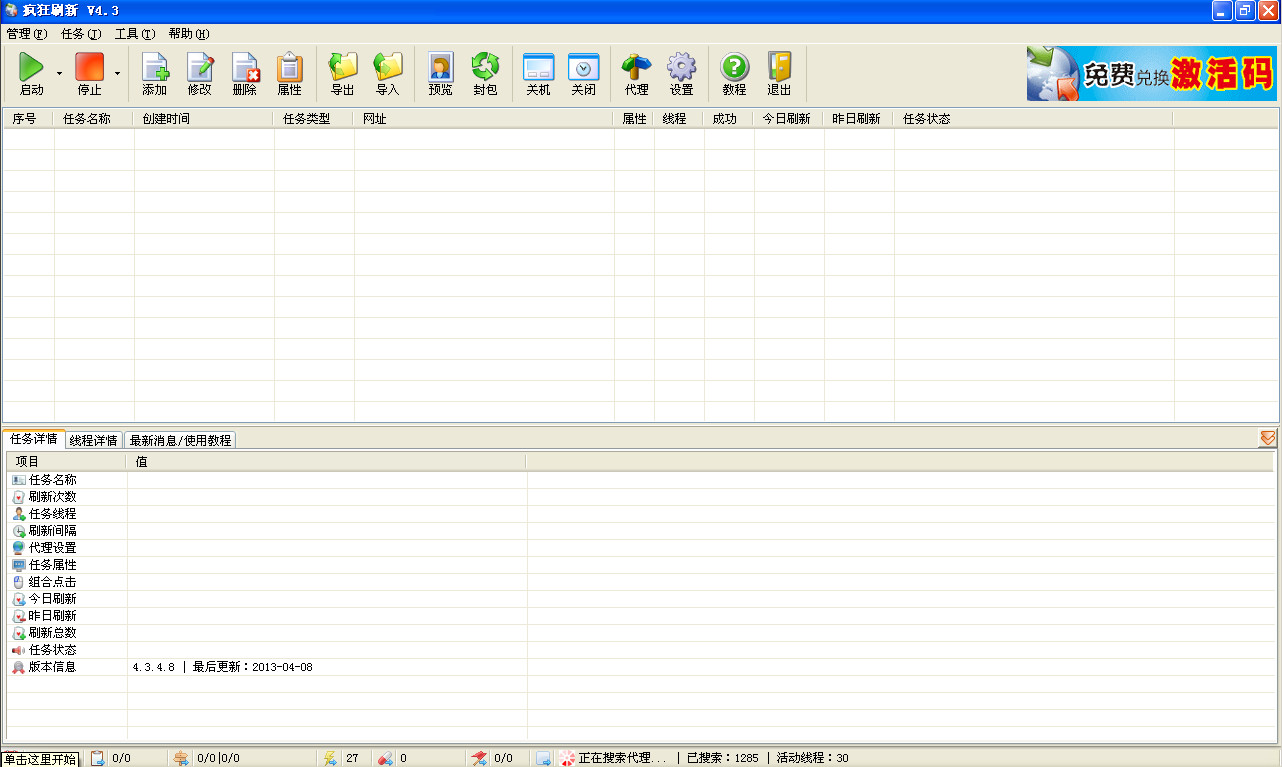
Task: Click the red 停止 stop icon
Action: [x=89, y=68]
